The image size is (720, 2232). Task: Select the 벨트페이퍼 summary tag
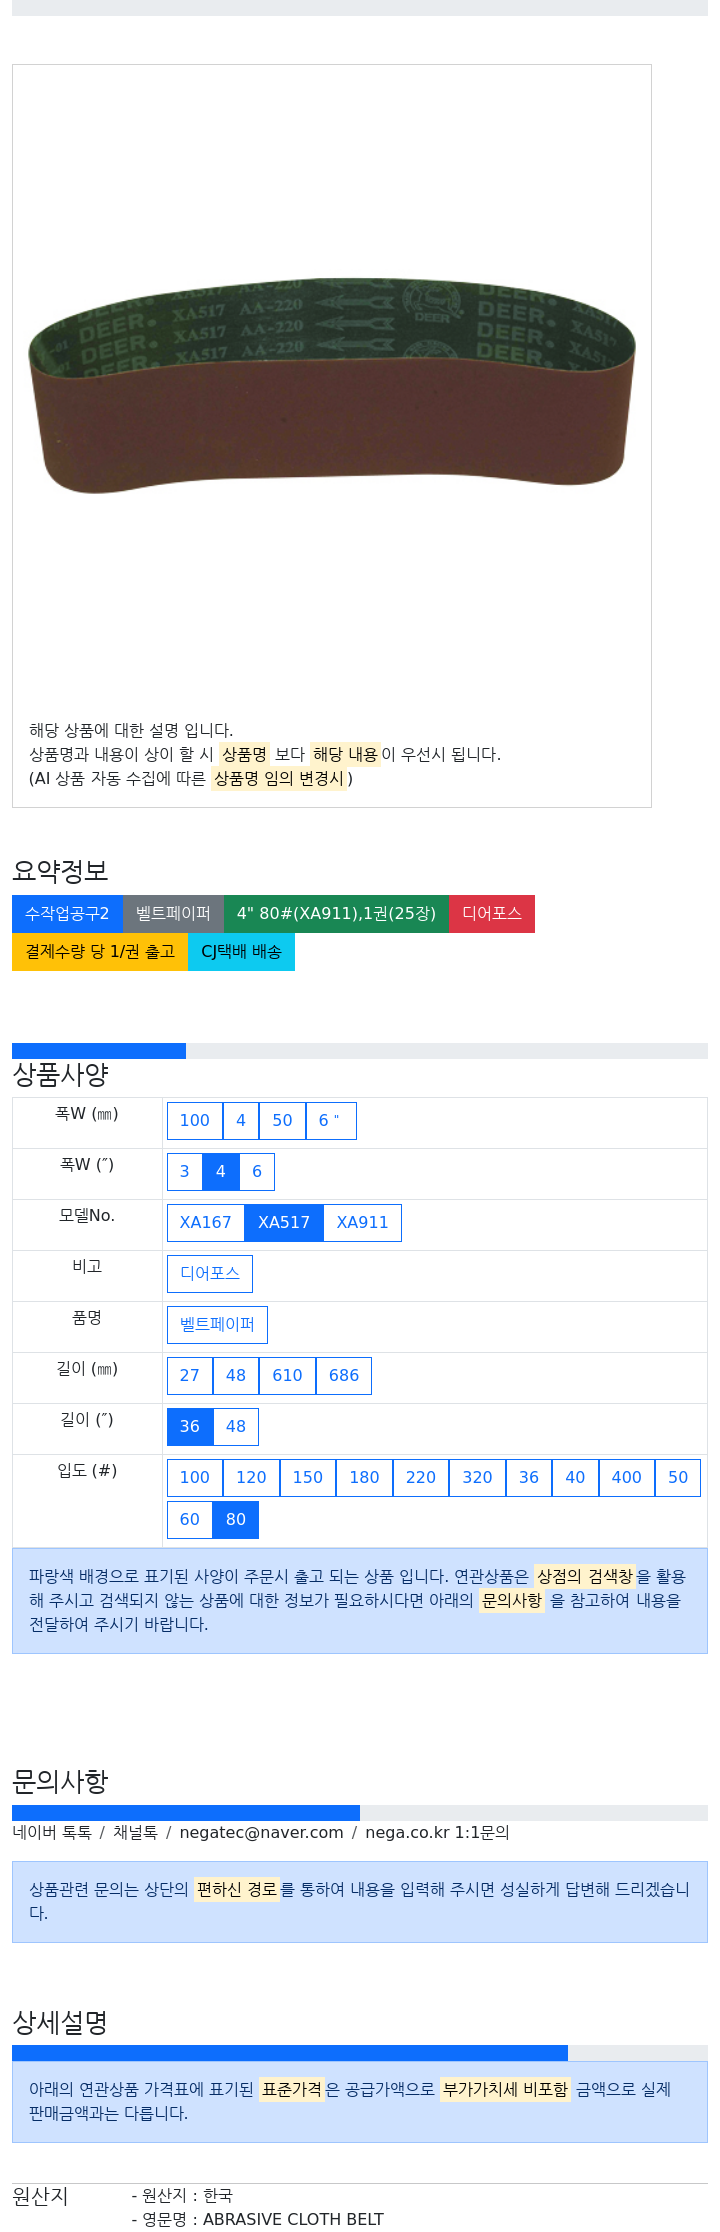pos(173,914)
